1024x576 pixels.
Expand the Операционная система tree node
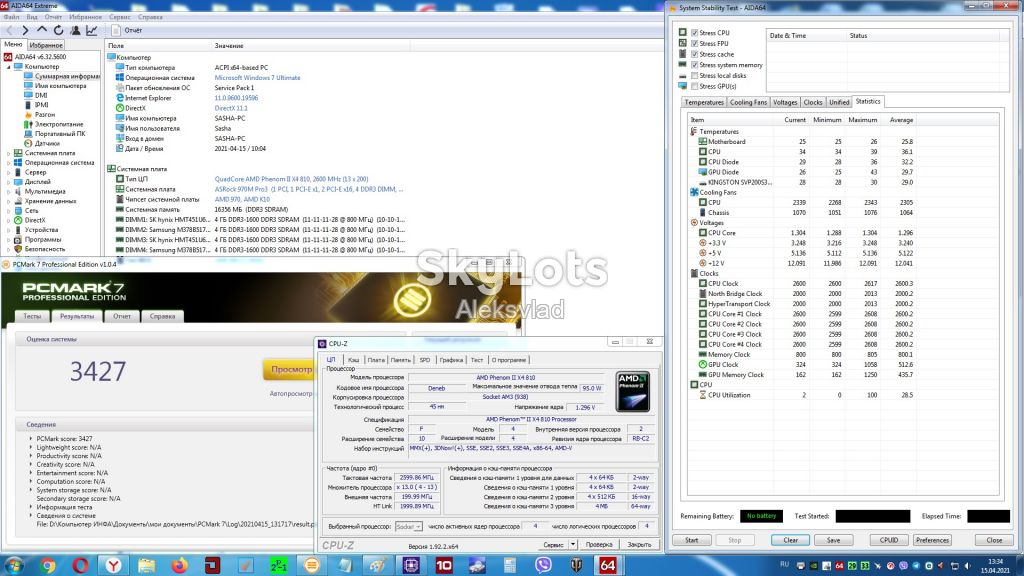[8, 163]
